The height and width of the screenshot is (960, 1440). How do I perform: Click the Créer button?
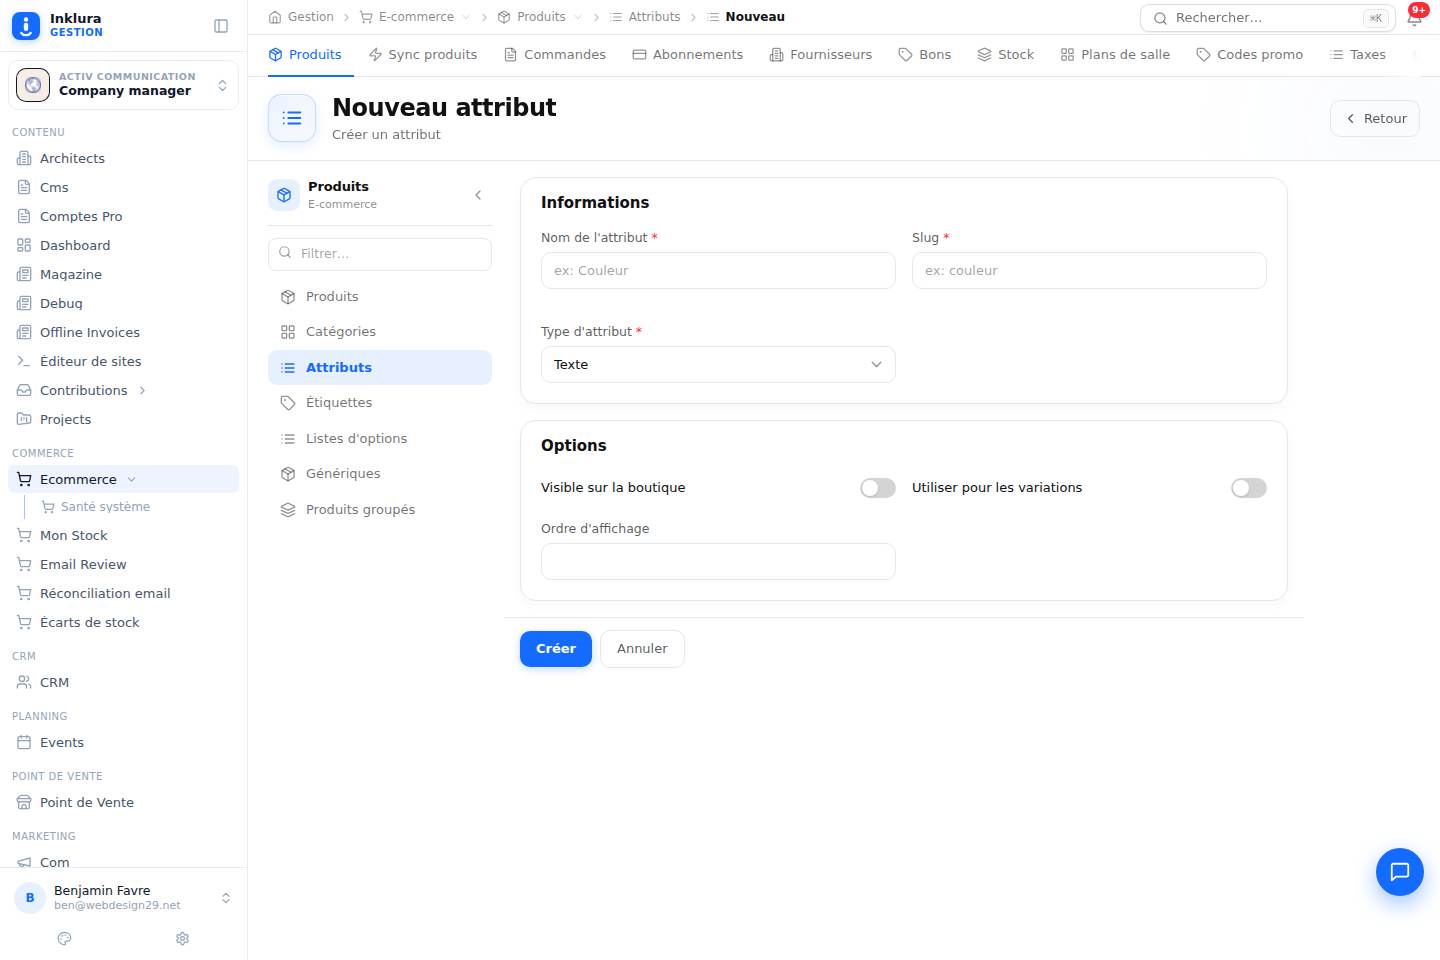[x=556, y=649]
